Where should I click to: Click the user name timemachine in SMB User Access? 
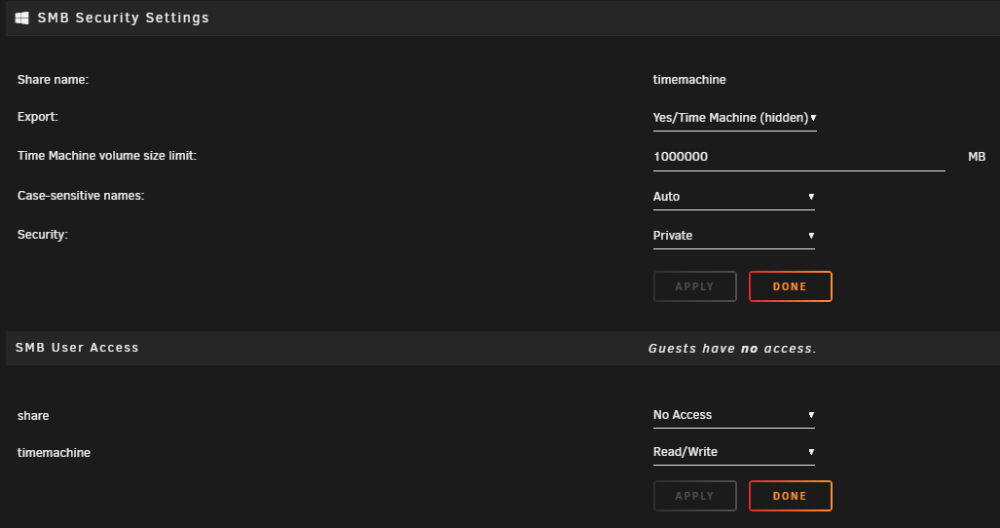pos(54,453)
